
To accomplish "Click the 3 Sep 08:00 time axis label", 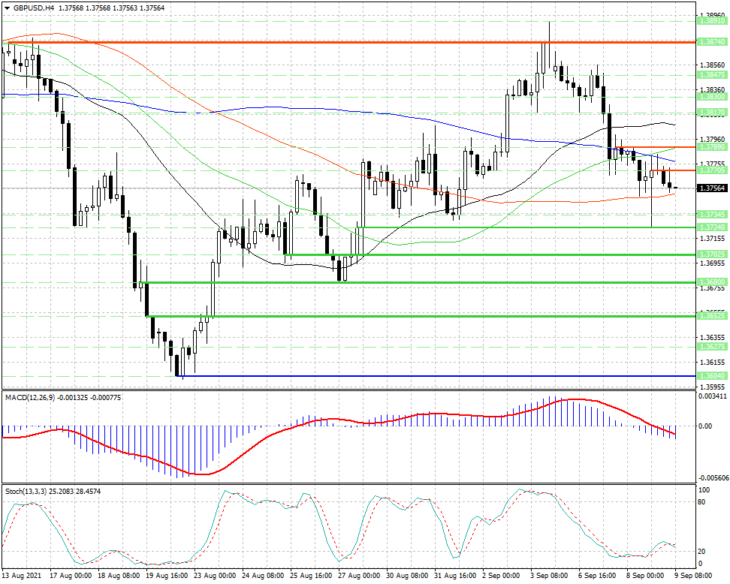I will 549,576.
